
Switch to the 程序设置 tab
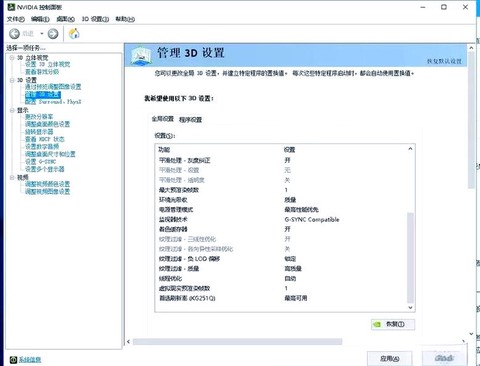[x=190, y=119]
